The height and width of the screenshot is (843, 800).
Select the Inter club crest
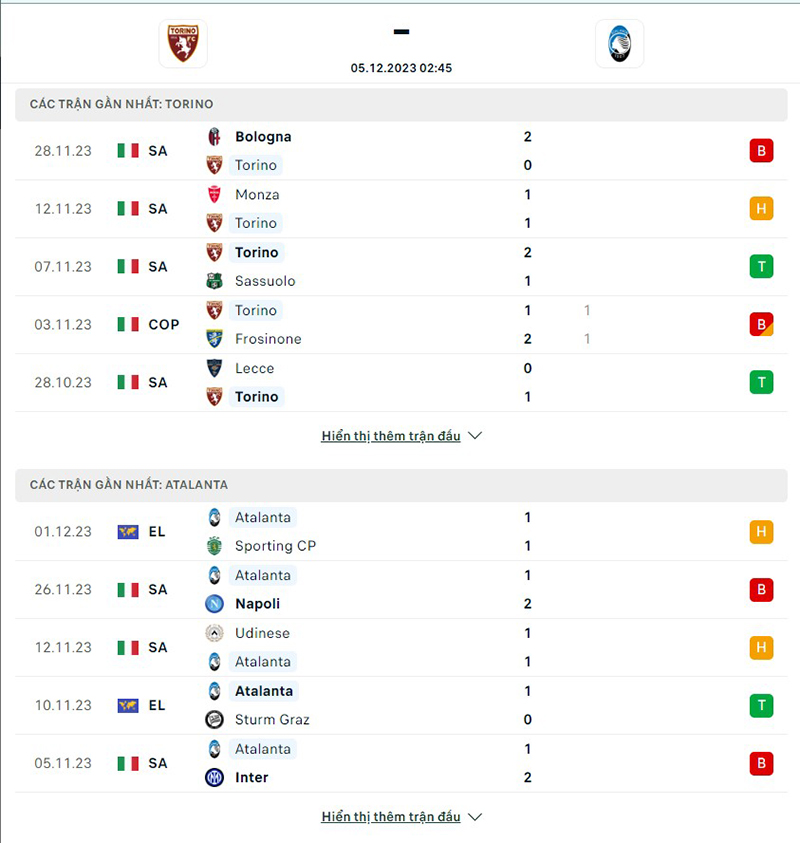click(213, 777)
